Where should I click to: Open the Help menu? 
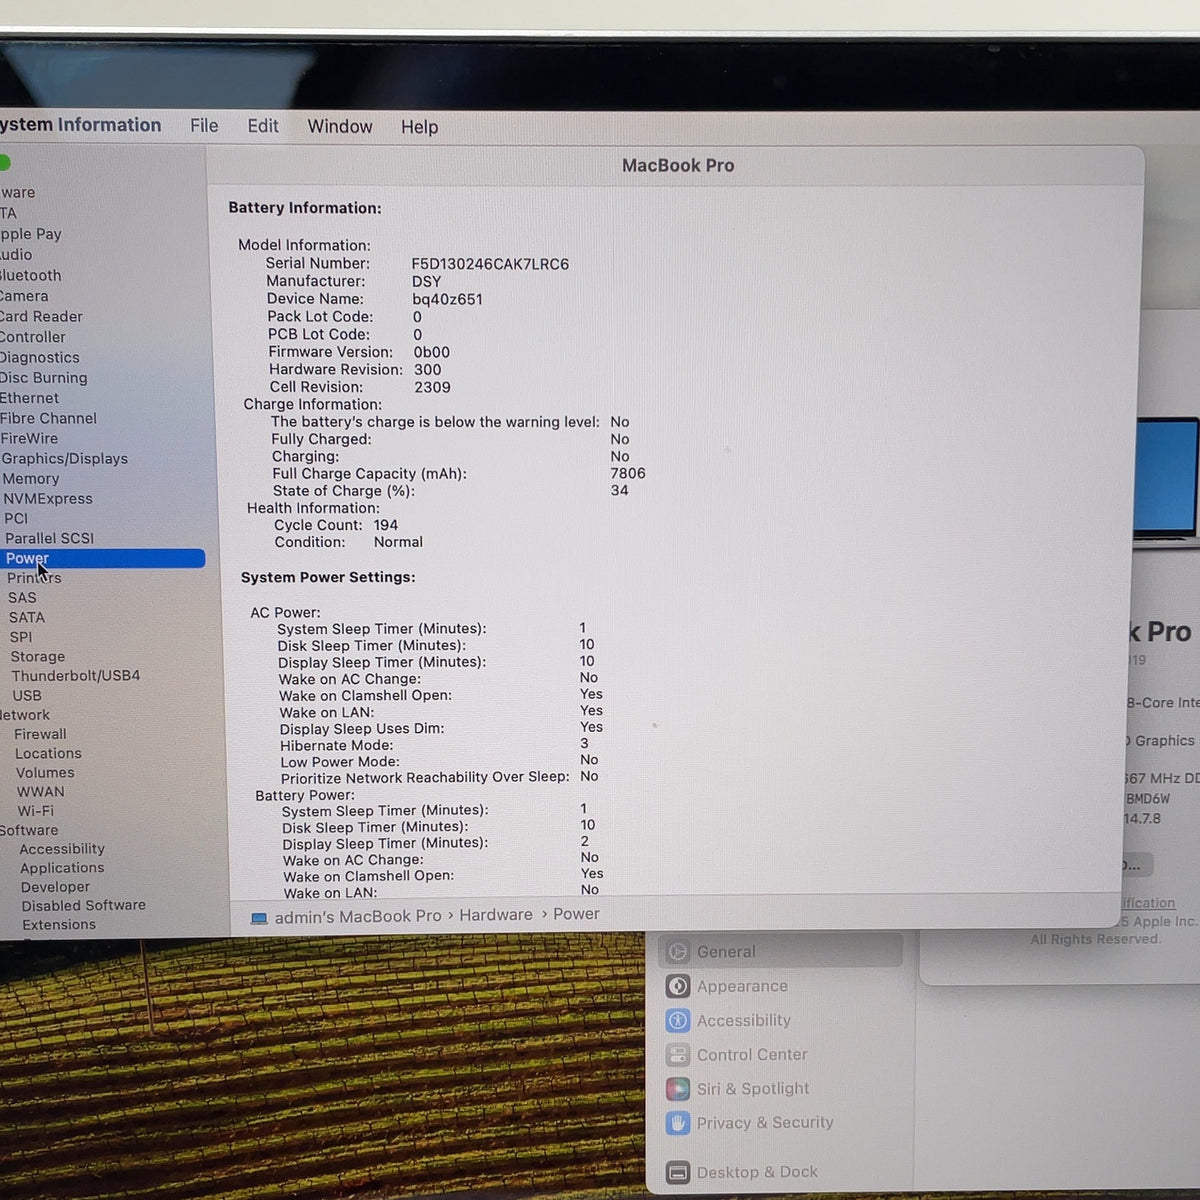click(x=420, y=127)
